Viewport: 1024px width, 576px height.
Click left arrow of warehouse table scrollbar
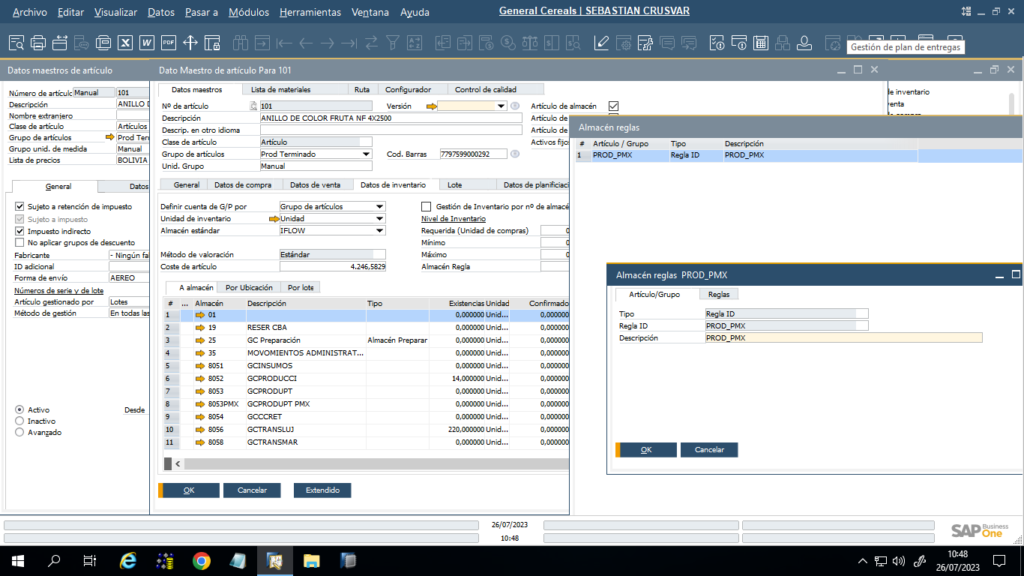[x=178, y=464]
